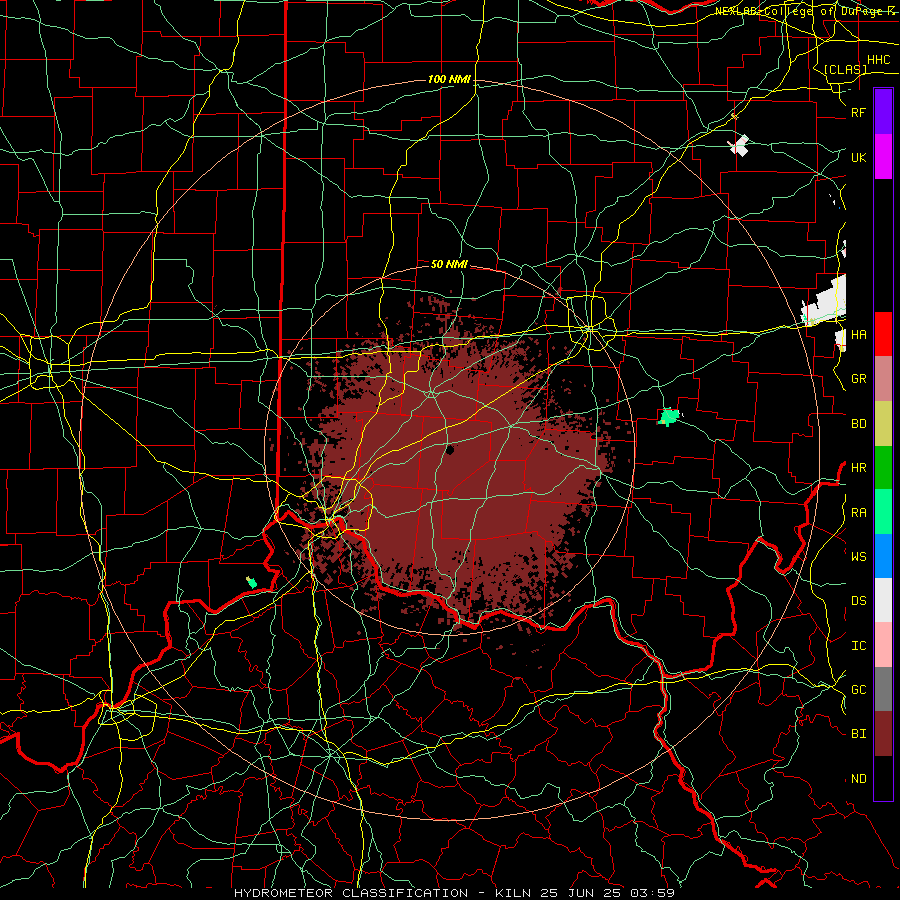The image size is (900, 900).
Task: Click the GC gray legend swatch
Action: click(883, 689)
